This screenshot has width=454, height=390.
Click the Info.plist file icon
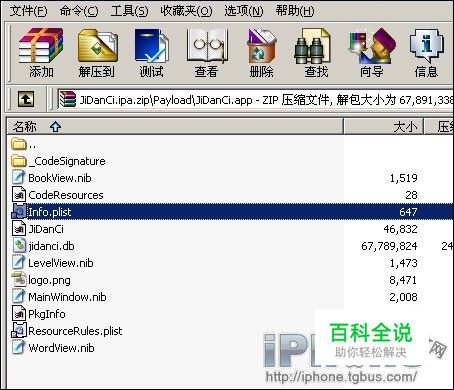coord(19,211)
